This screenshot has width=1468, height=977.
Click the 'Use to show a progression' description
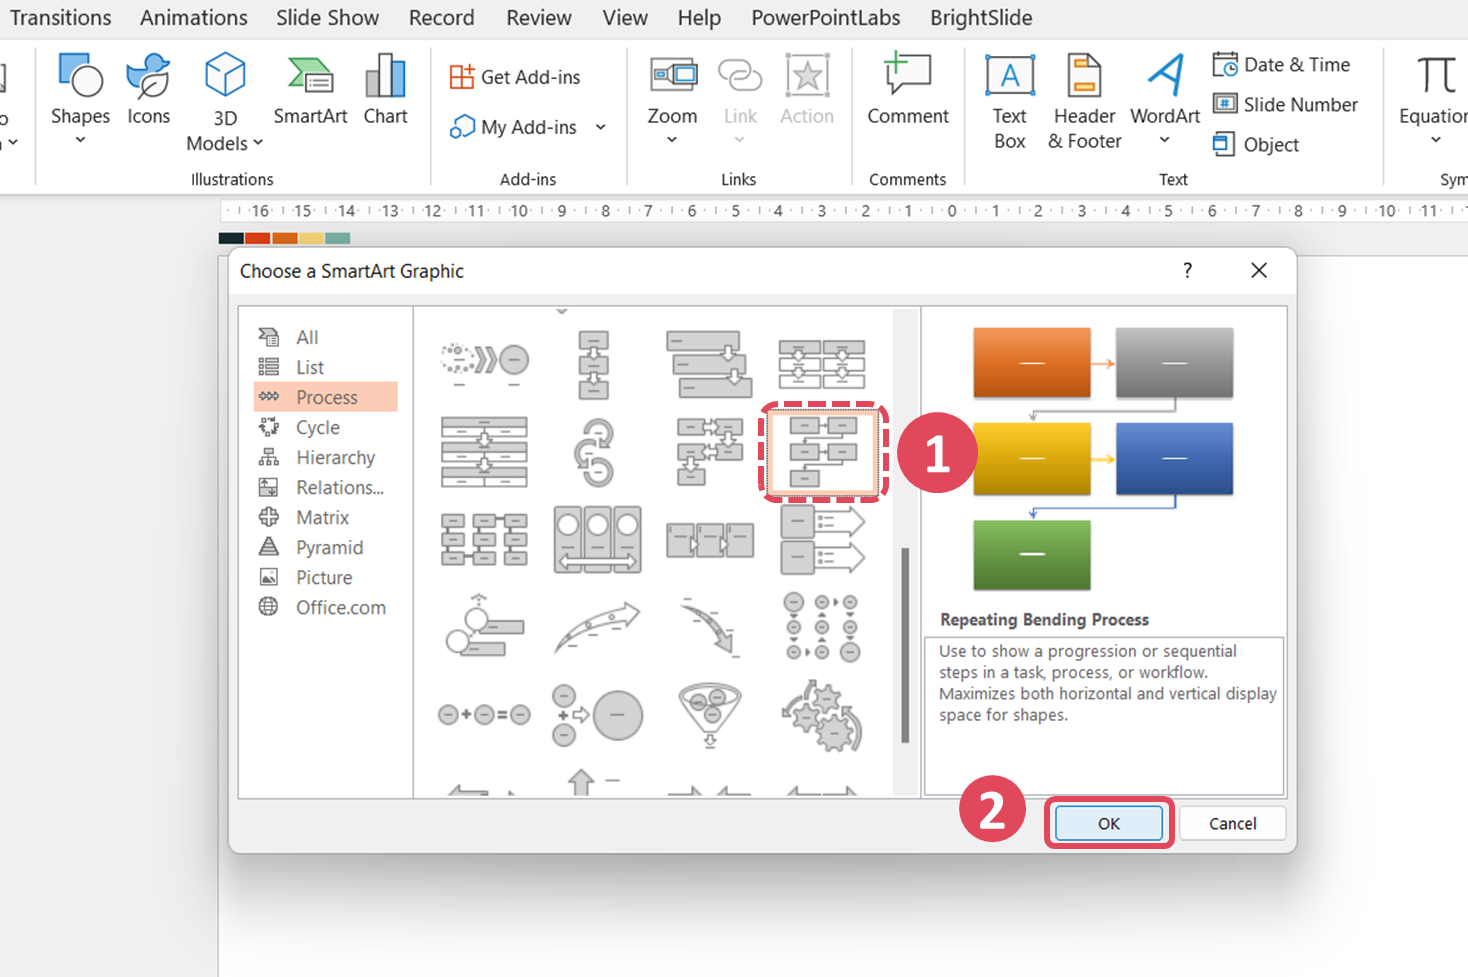click(1107, 683)
